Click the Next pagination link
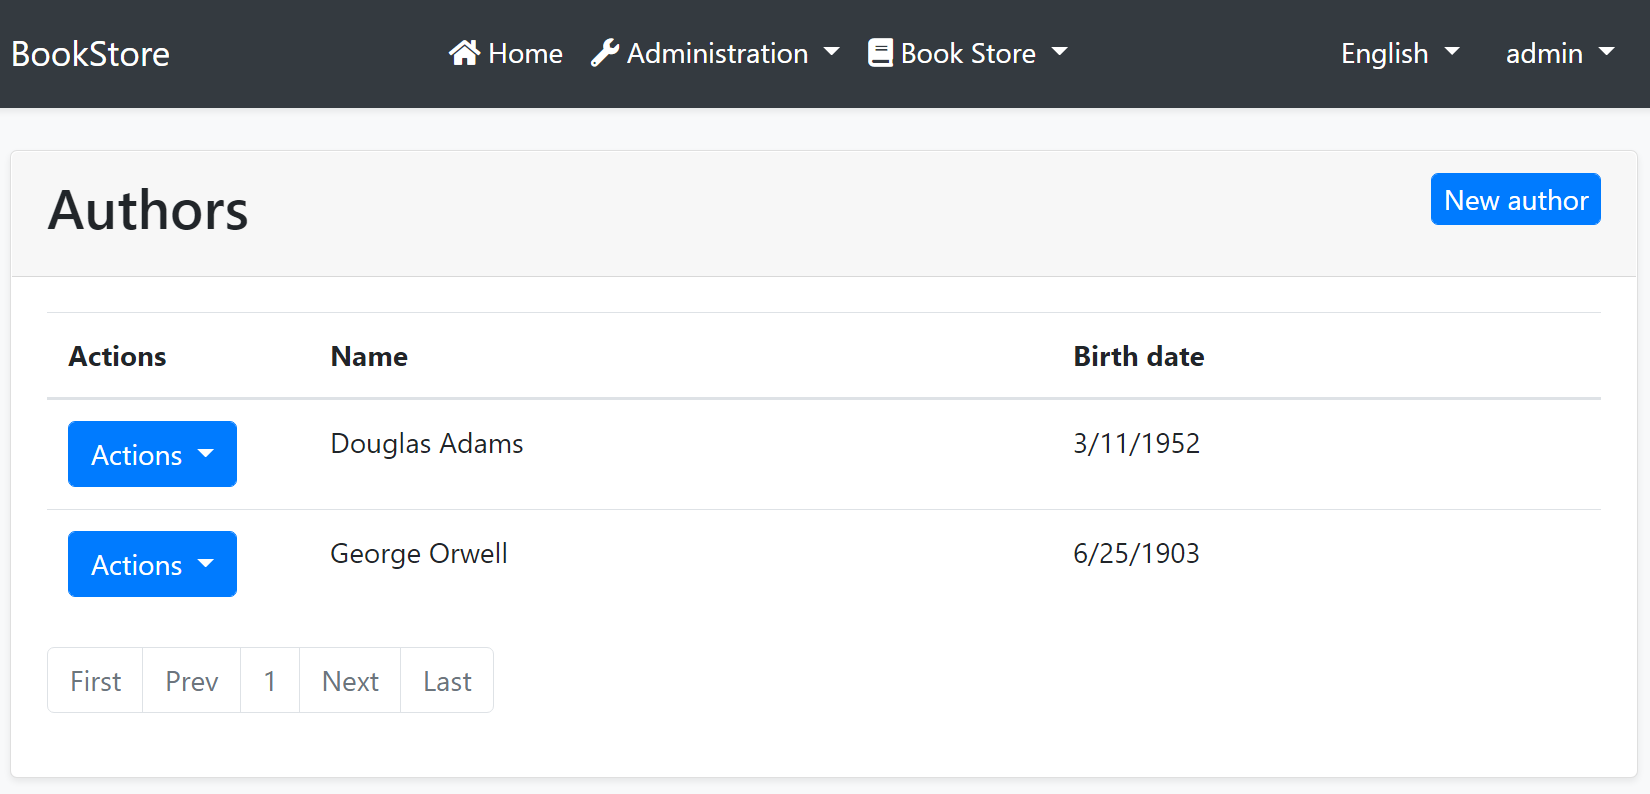This screenshot has width=1650, height=794. 349,680
